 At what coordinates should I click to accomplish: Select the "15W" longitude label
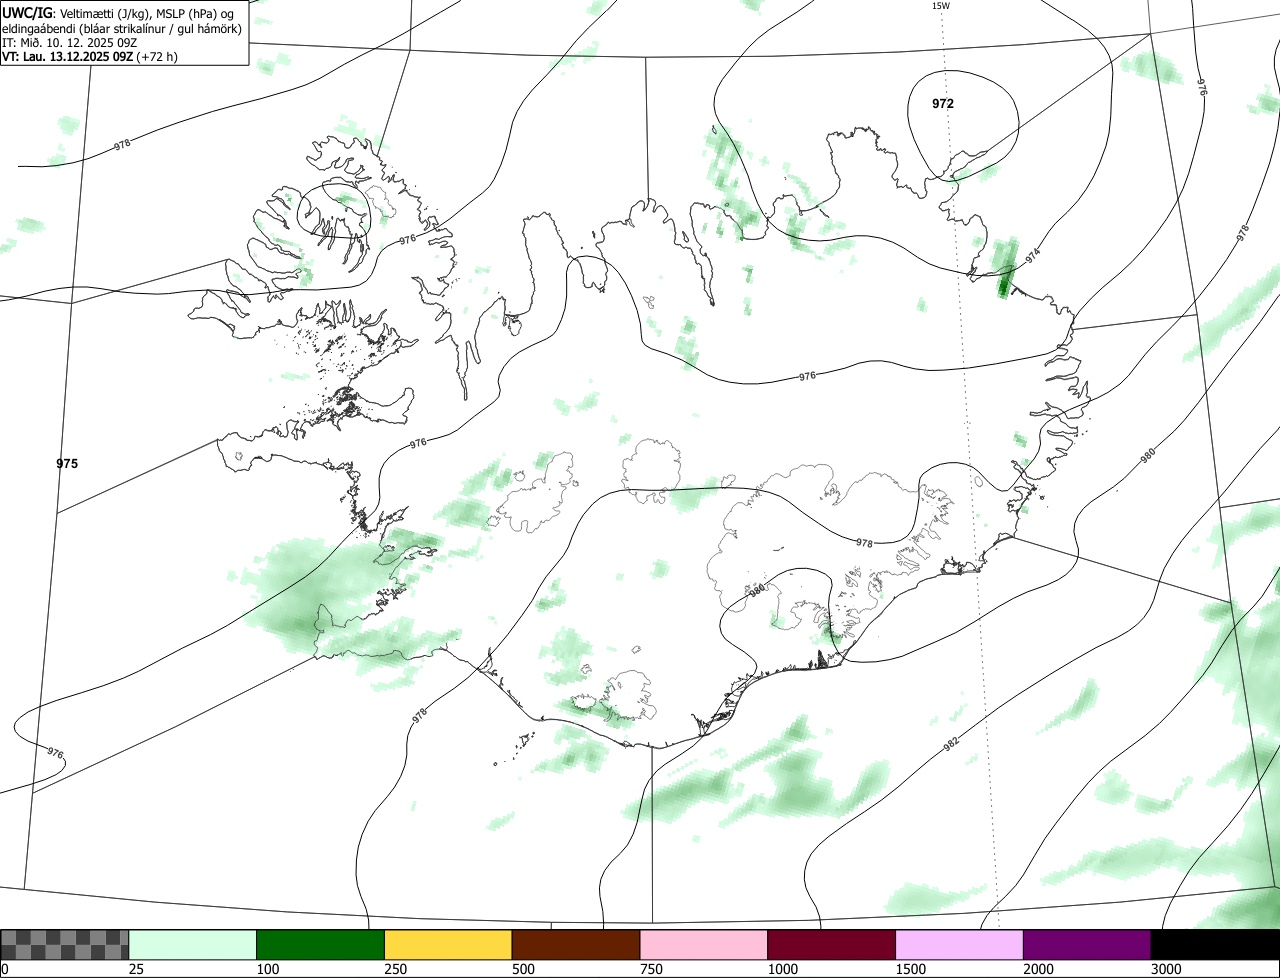(940, 6)
